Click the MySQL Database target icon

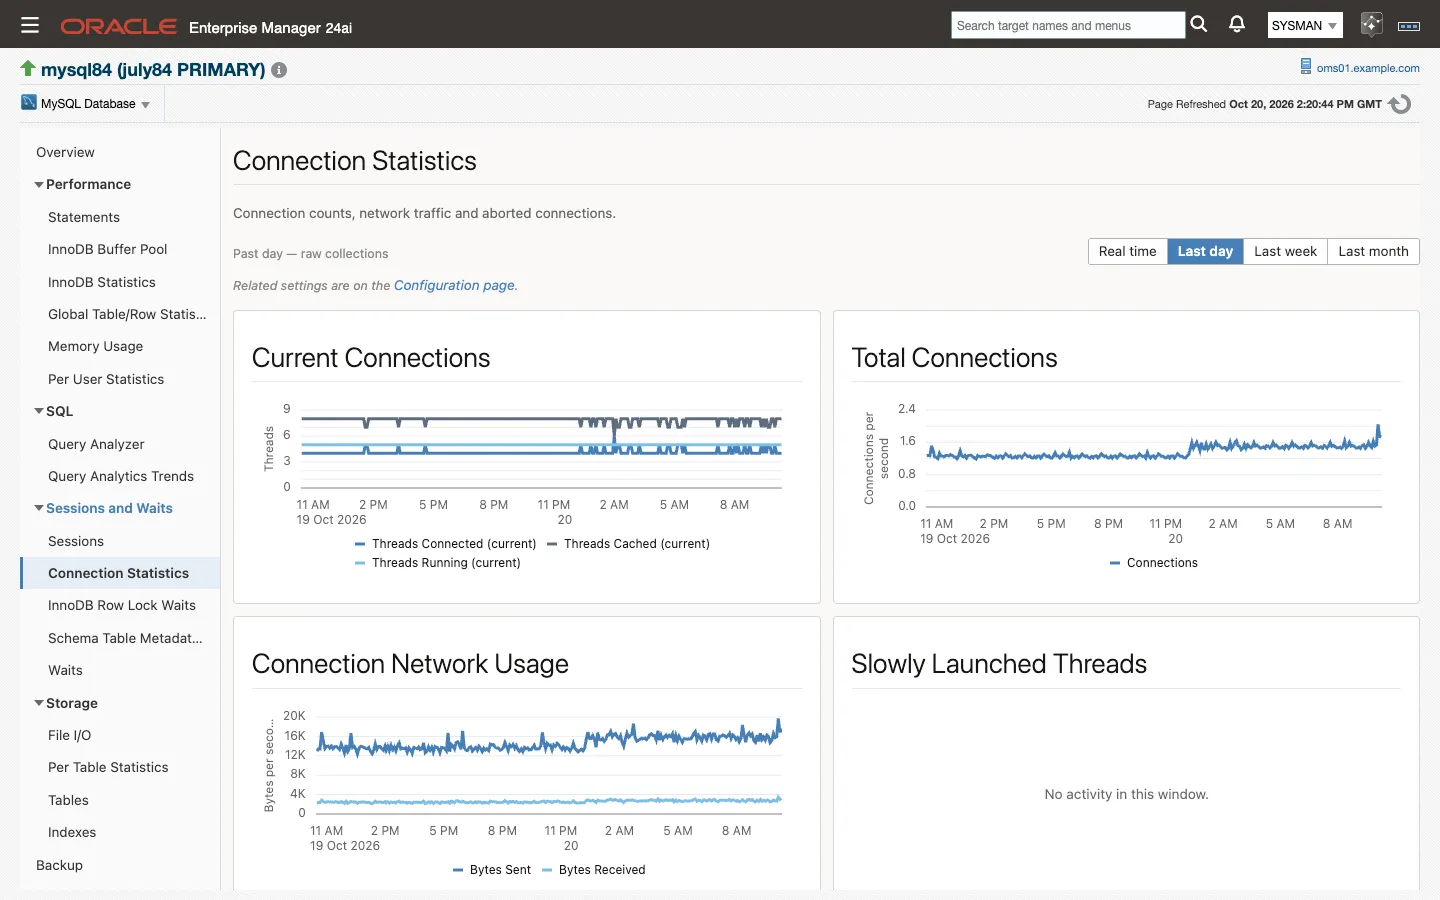29,103
